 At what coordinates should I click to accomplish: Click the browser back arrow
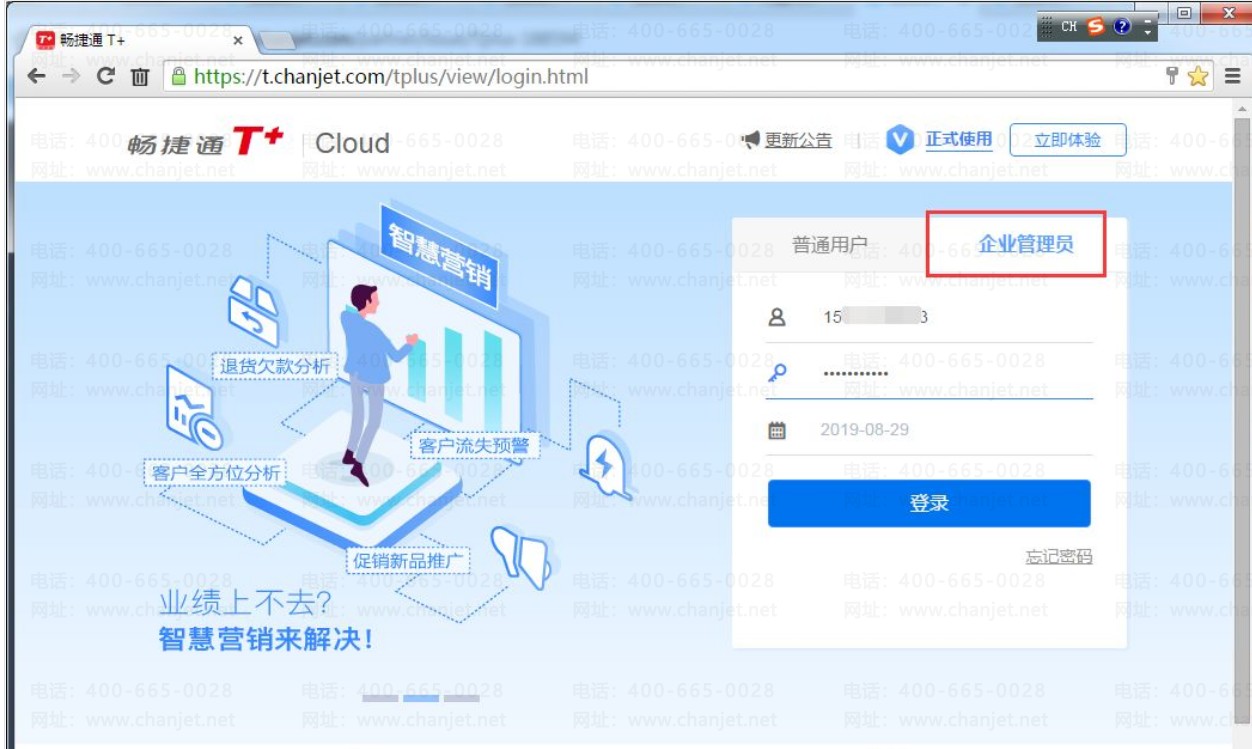coord(36,77)
